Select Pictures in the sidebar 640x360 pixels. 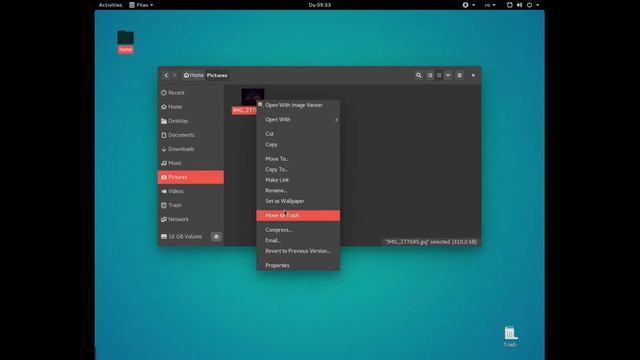point(191,177)
